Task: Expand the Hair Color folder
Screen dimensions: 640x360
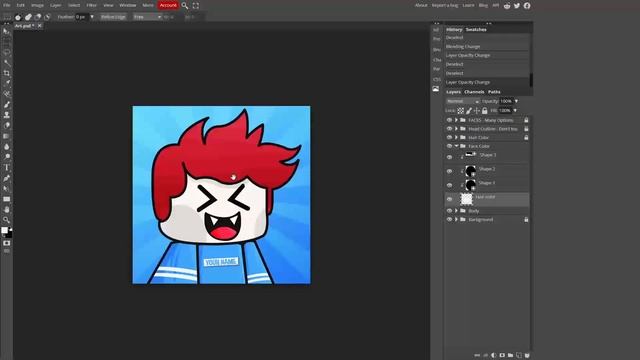Action: (456, 138)
